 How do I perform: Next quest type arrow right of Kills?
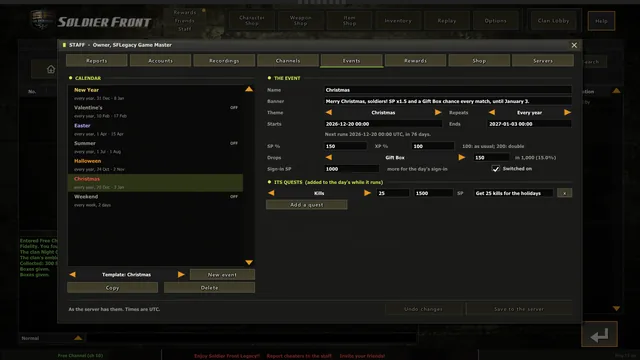pyautogui.click(x=367, y=193)
